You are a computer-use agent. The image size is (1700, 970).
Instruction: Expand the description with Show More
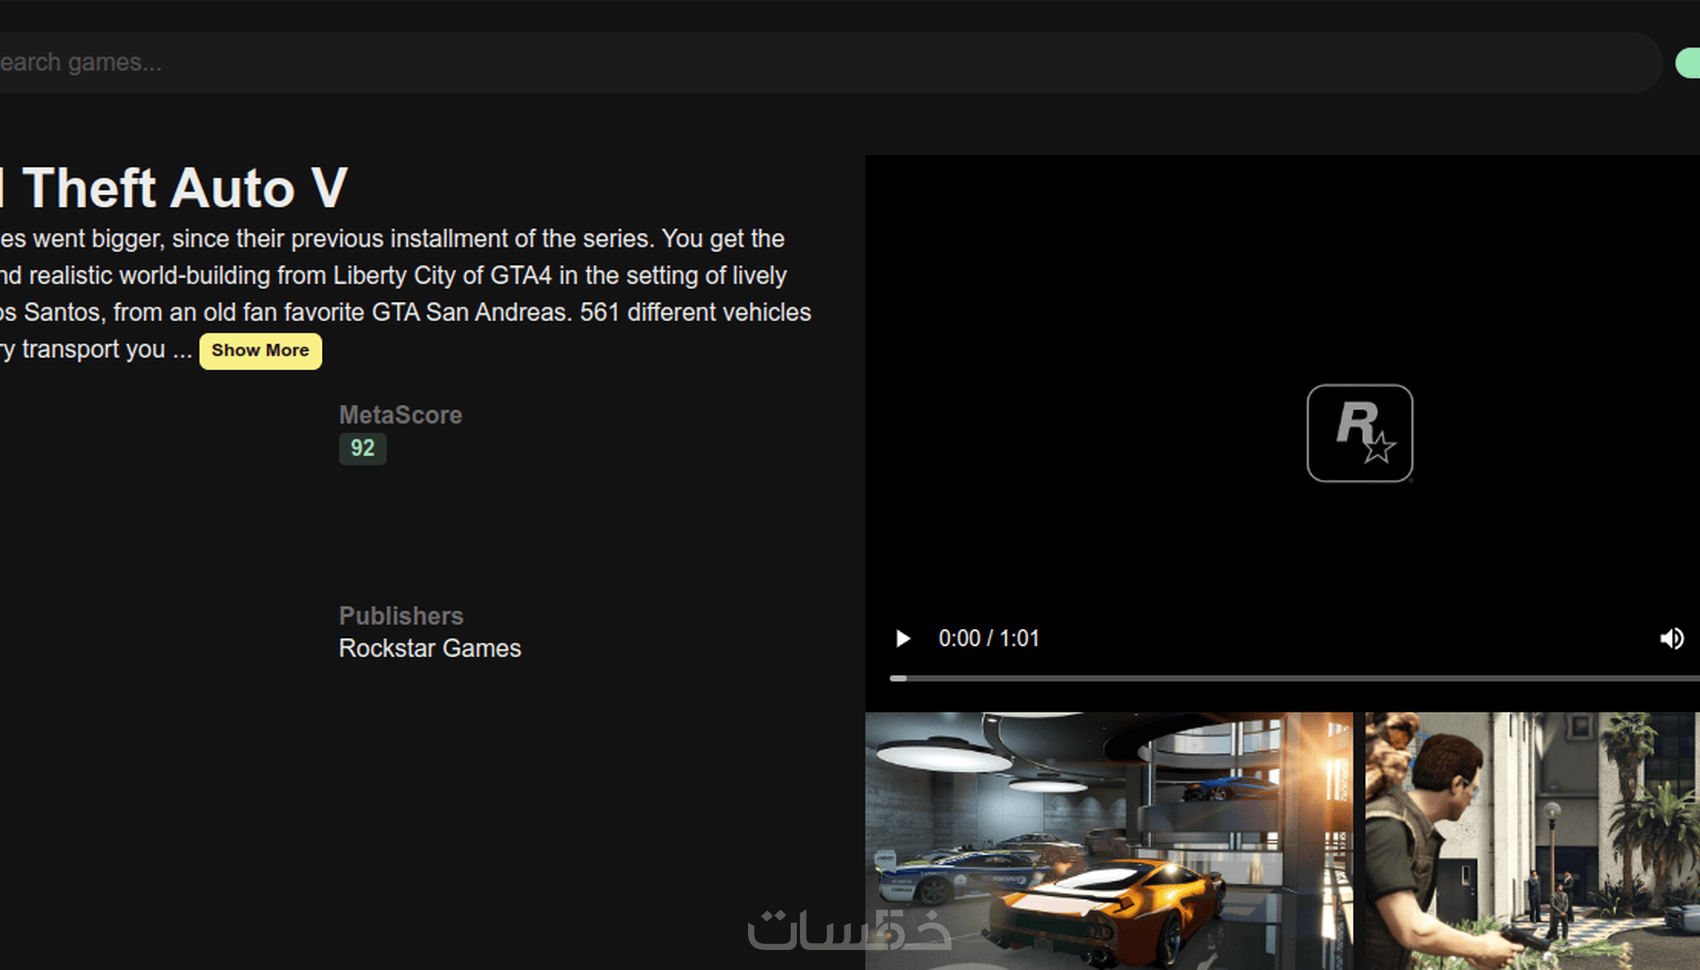tap(260, 351)
